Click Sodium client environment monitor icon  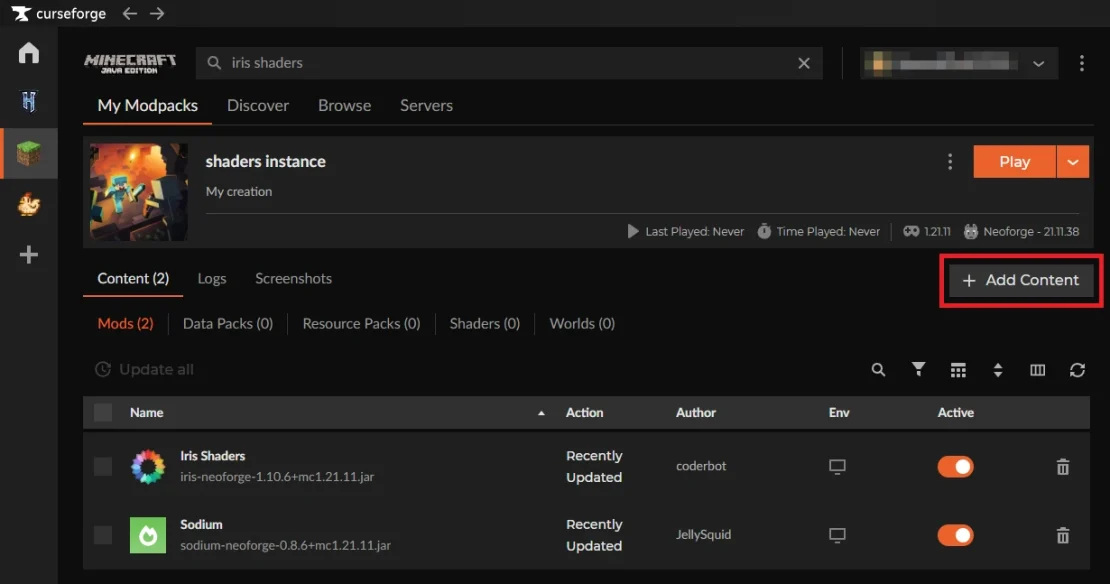tap(837, 535)
